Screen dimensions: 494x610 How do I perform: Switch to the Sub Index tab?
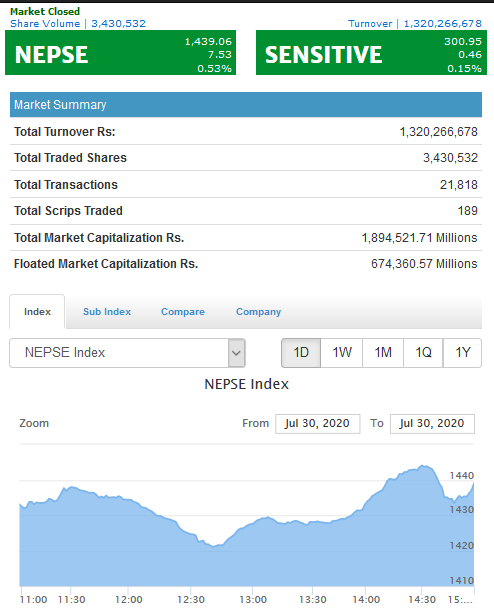107,312
